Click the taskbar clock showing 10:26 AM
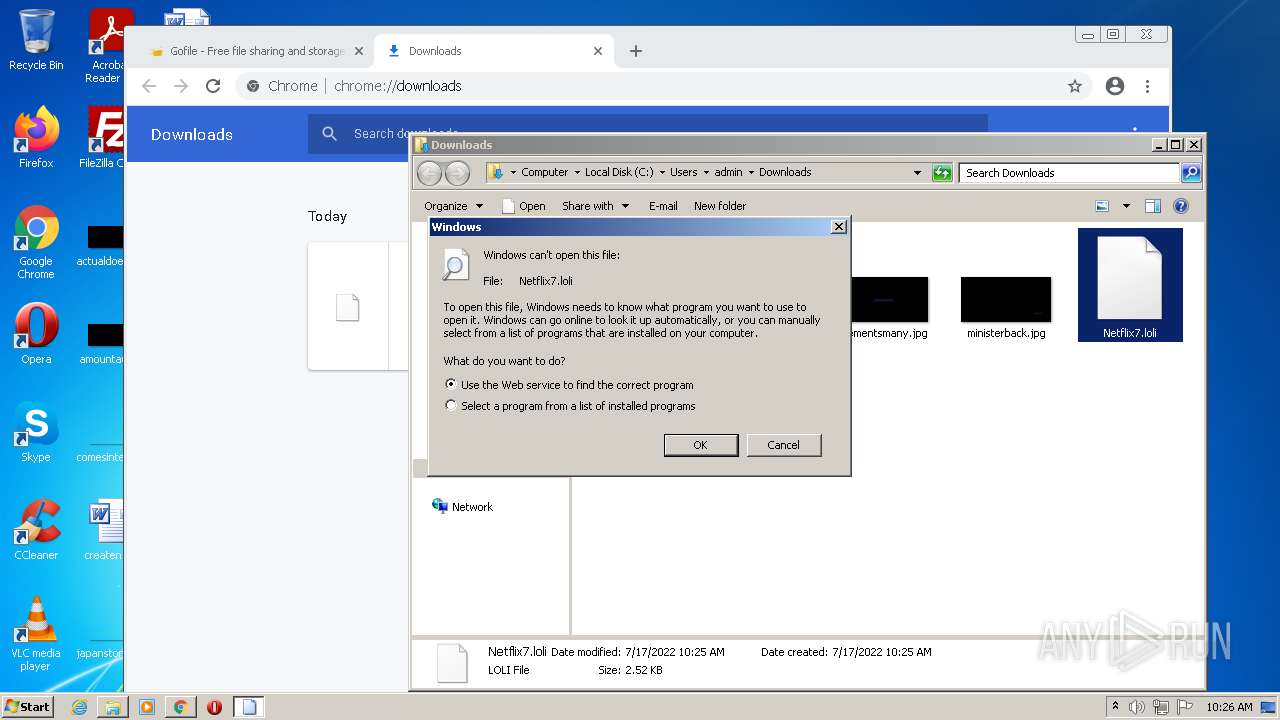The height and width of the screenshot is (720, 1280). pos(1229,707)
